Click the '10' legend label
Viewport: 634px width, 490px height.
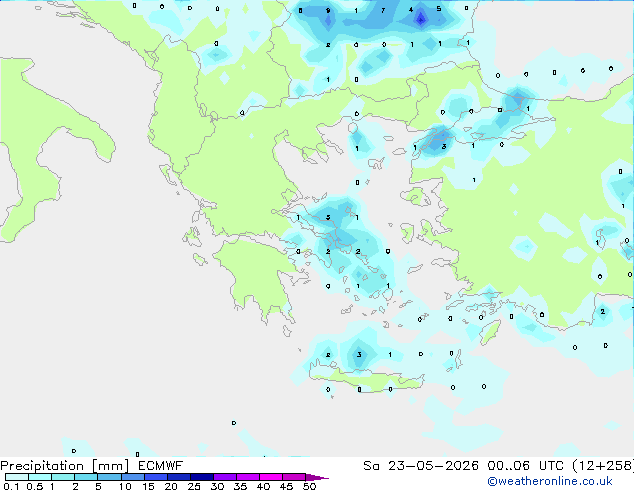(x=125, y=486)
